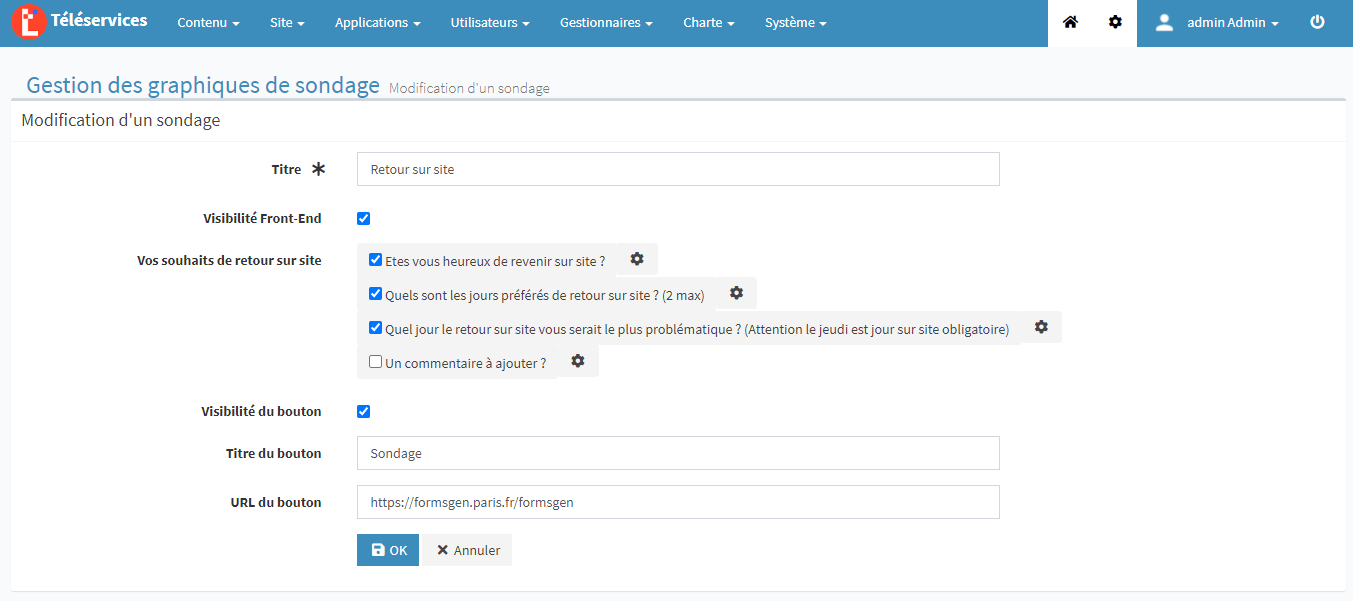This screenshot has height=601, width=1353.
Task: Open gear settings for 'Etes vous heureux' question
Action: point(637,259)
